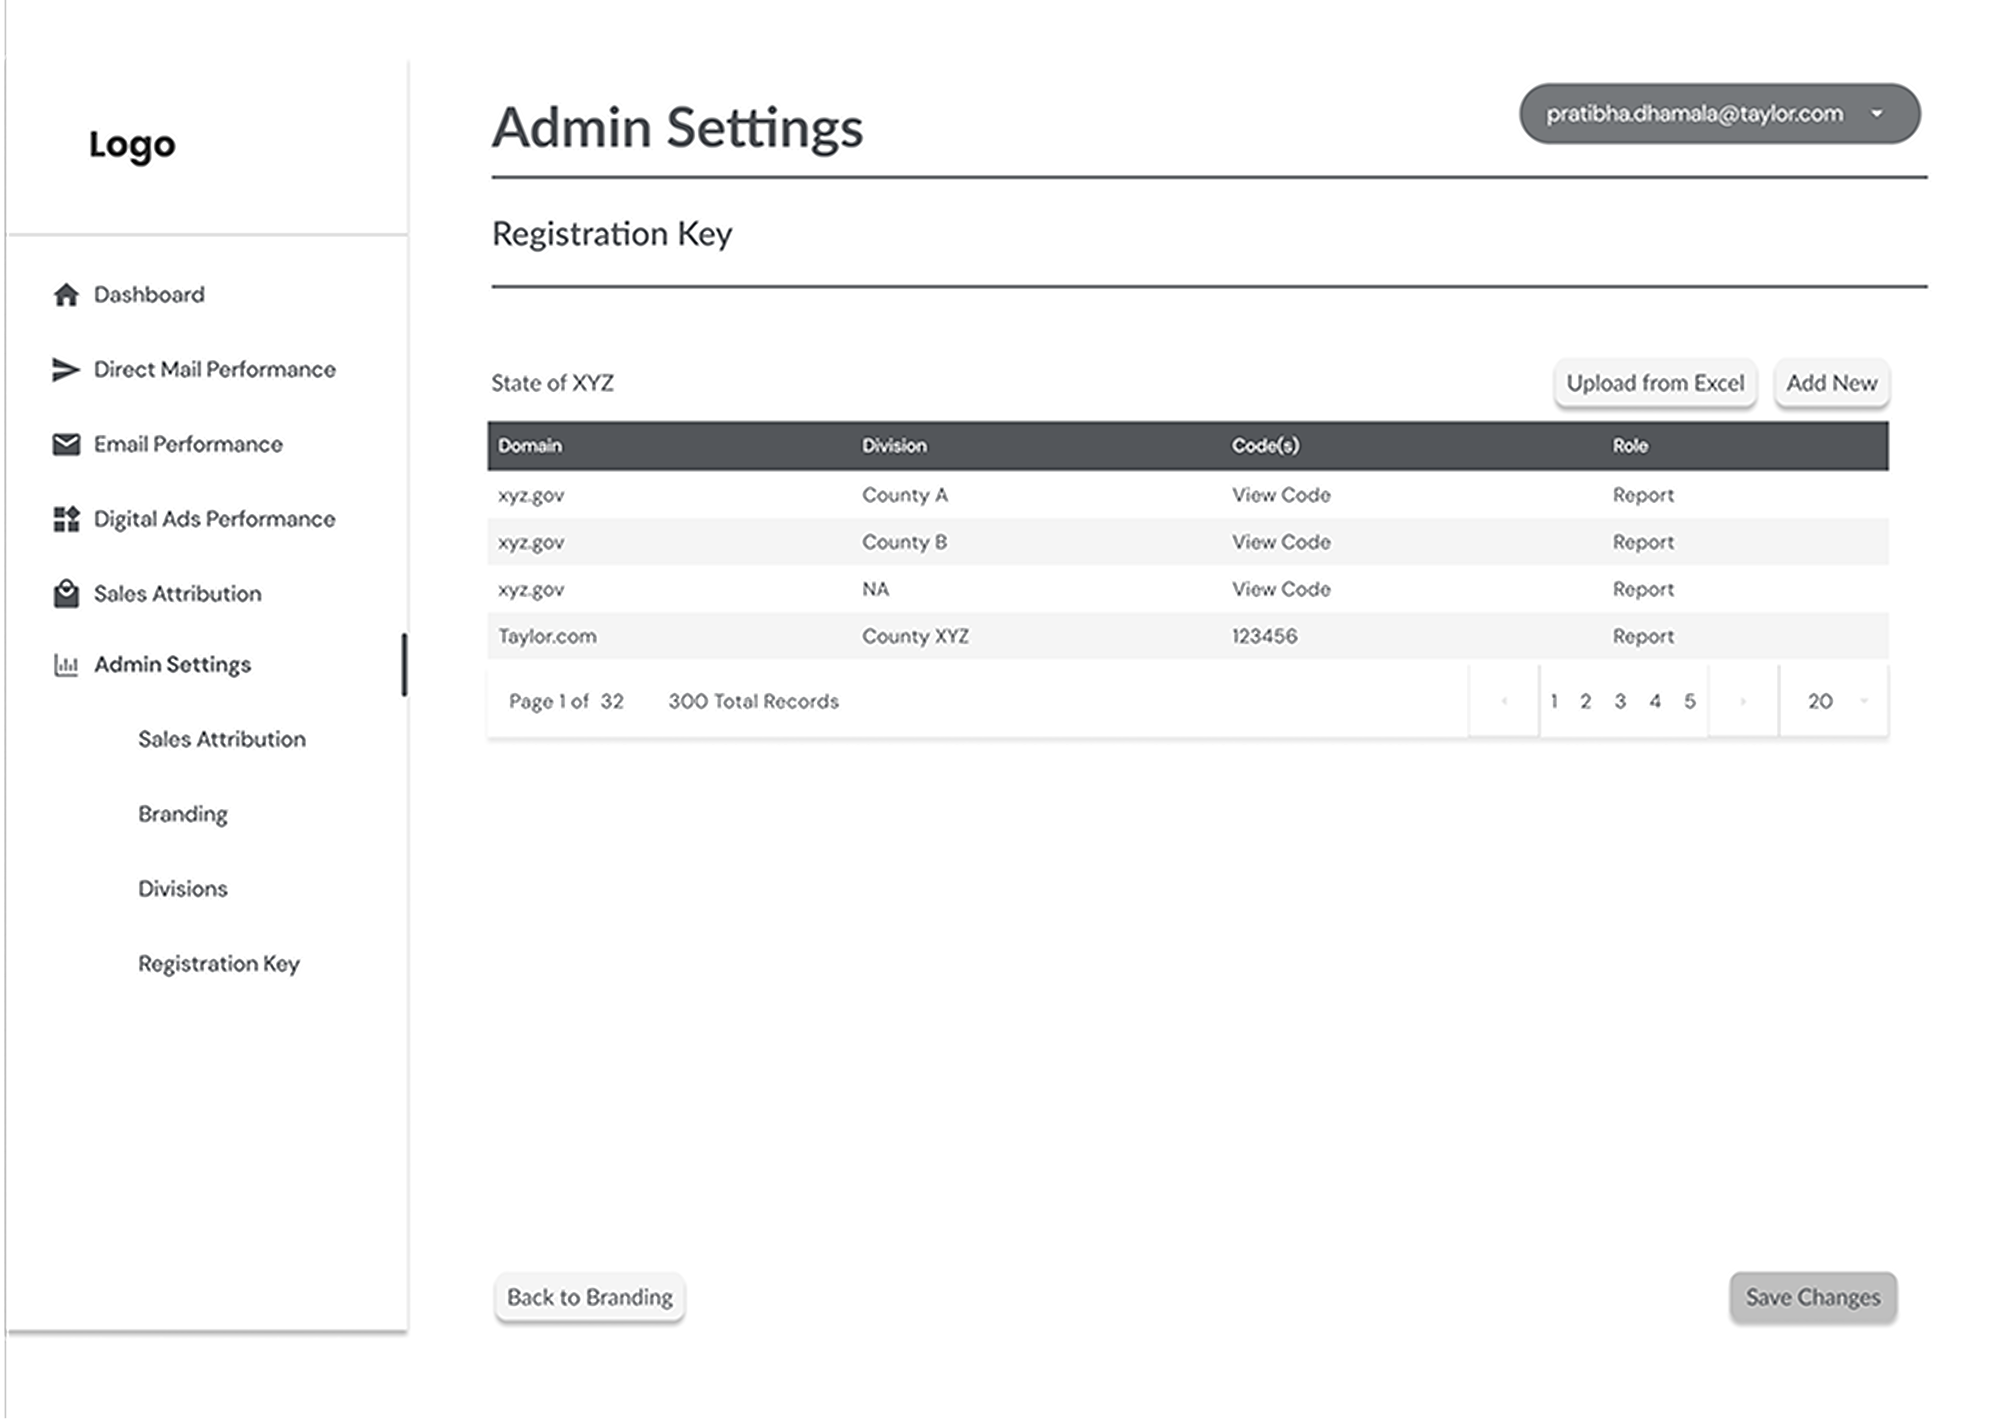Click Upload from Excel button
Image resolution: width=2000 pixels, height=1419 pixels.
1655,383
